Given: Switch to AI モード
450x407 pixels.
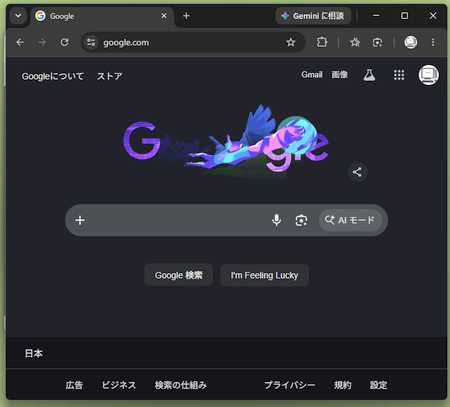Looking at the screenshot, I should [x=350, y=220].
